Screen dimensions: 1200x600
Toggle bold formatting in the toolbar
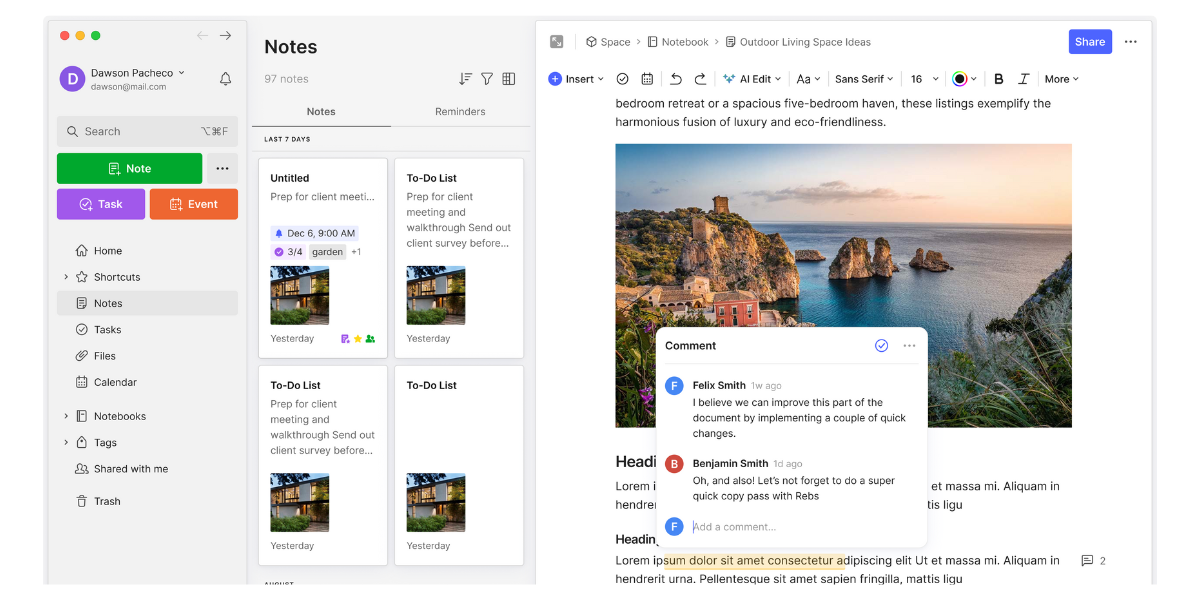[998, 78]
